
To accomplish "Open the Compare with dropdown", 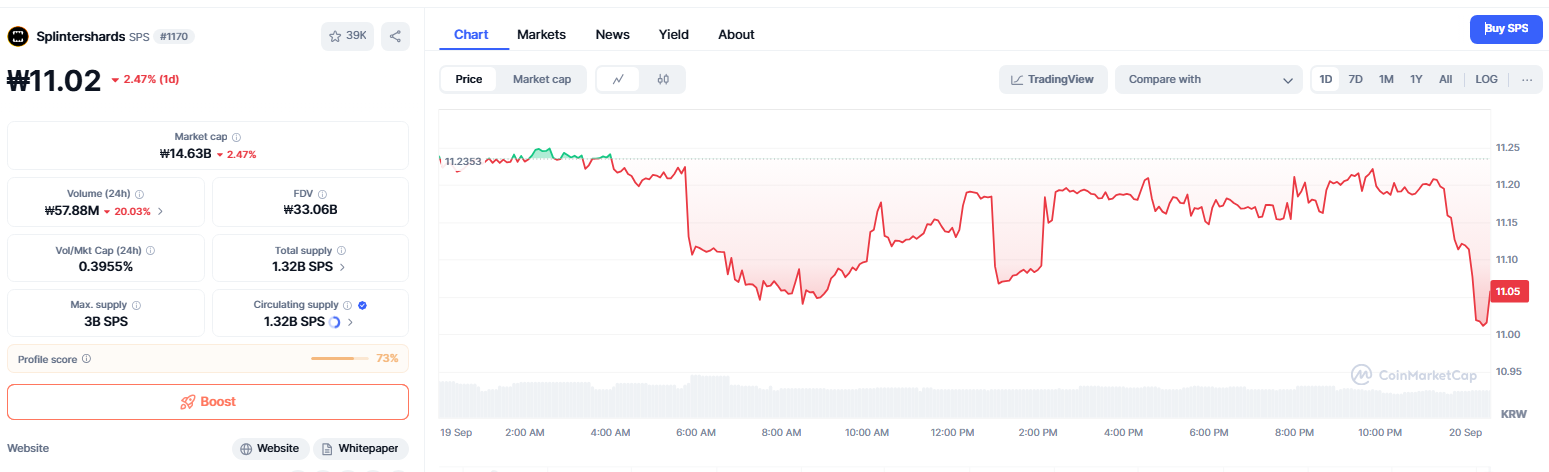I will tap(1209, 79).
